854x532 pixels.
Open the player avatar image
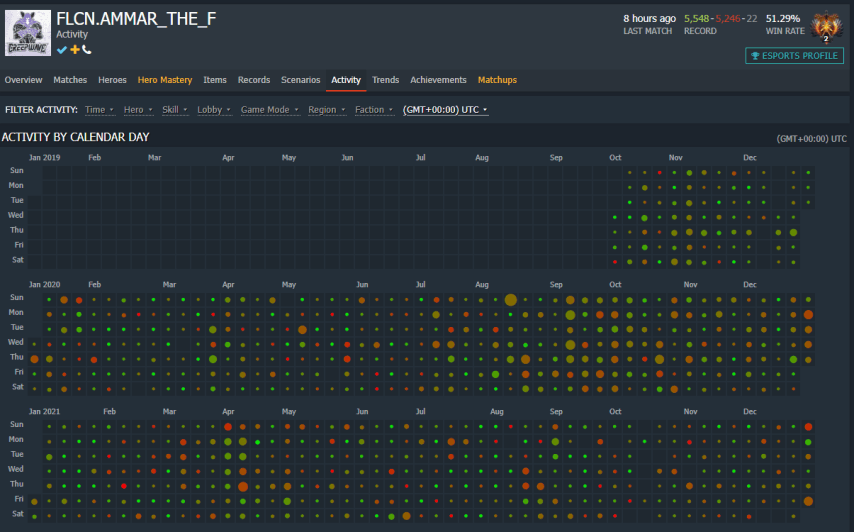coord(27,32)
